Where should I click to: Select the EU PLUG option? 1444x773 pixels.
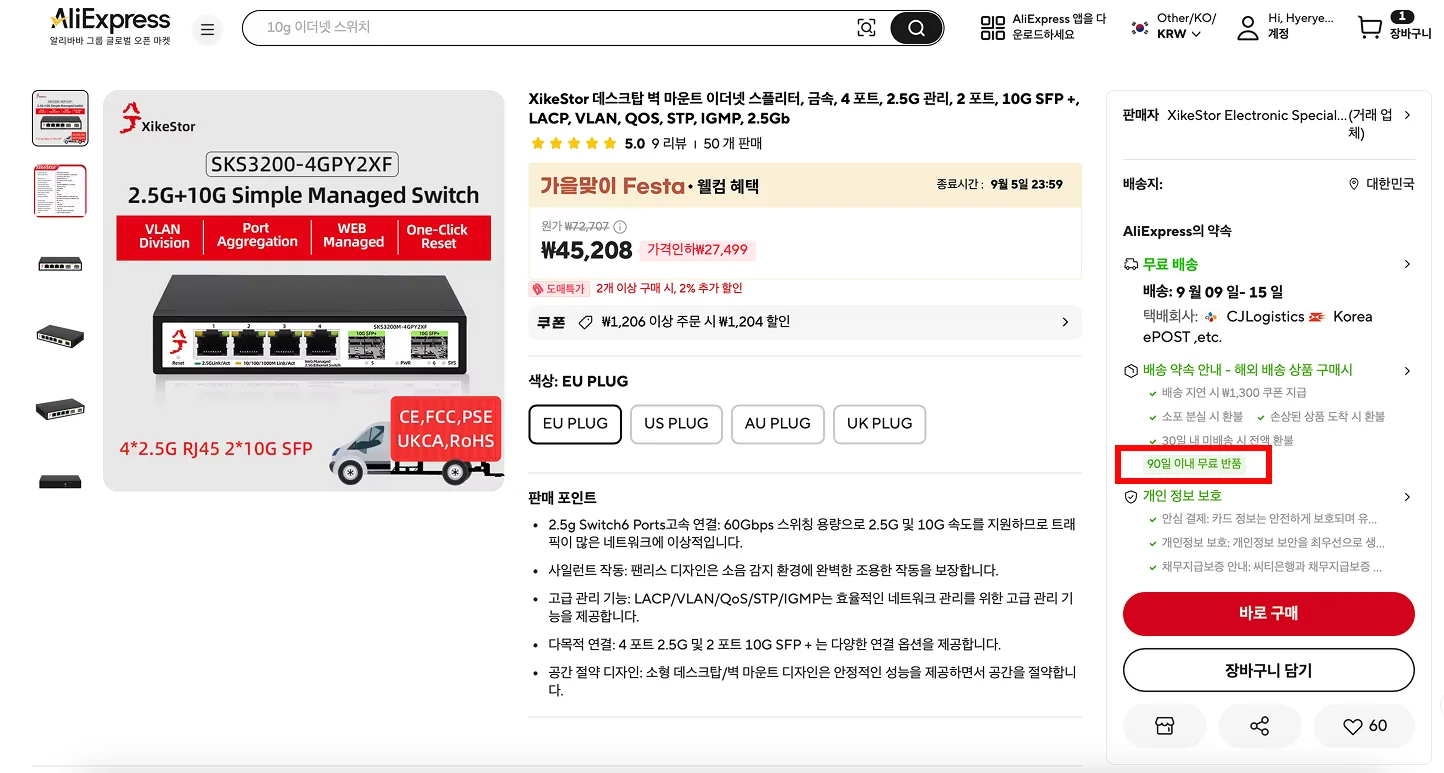click(x=575, y=423)
